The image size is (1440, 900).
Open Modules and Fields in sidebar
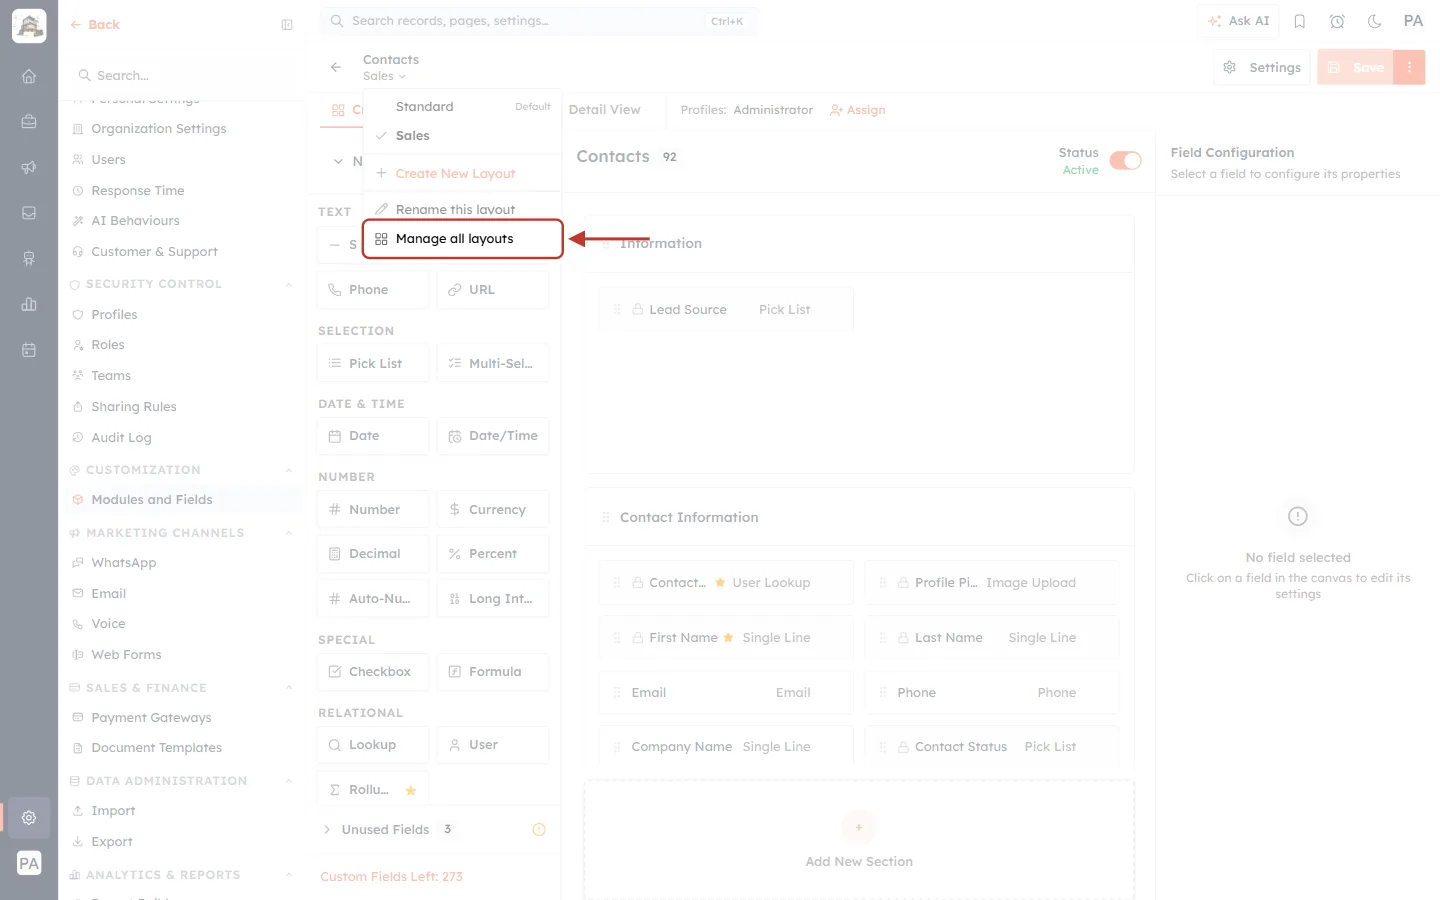pyautogui.click(x=184, y=500)
